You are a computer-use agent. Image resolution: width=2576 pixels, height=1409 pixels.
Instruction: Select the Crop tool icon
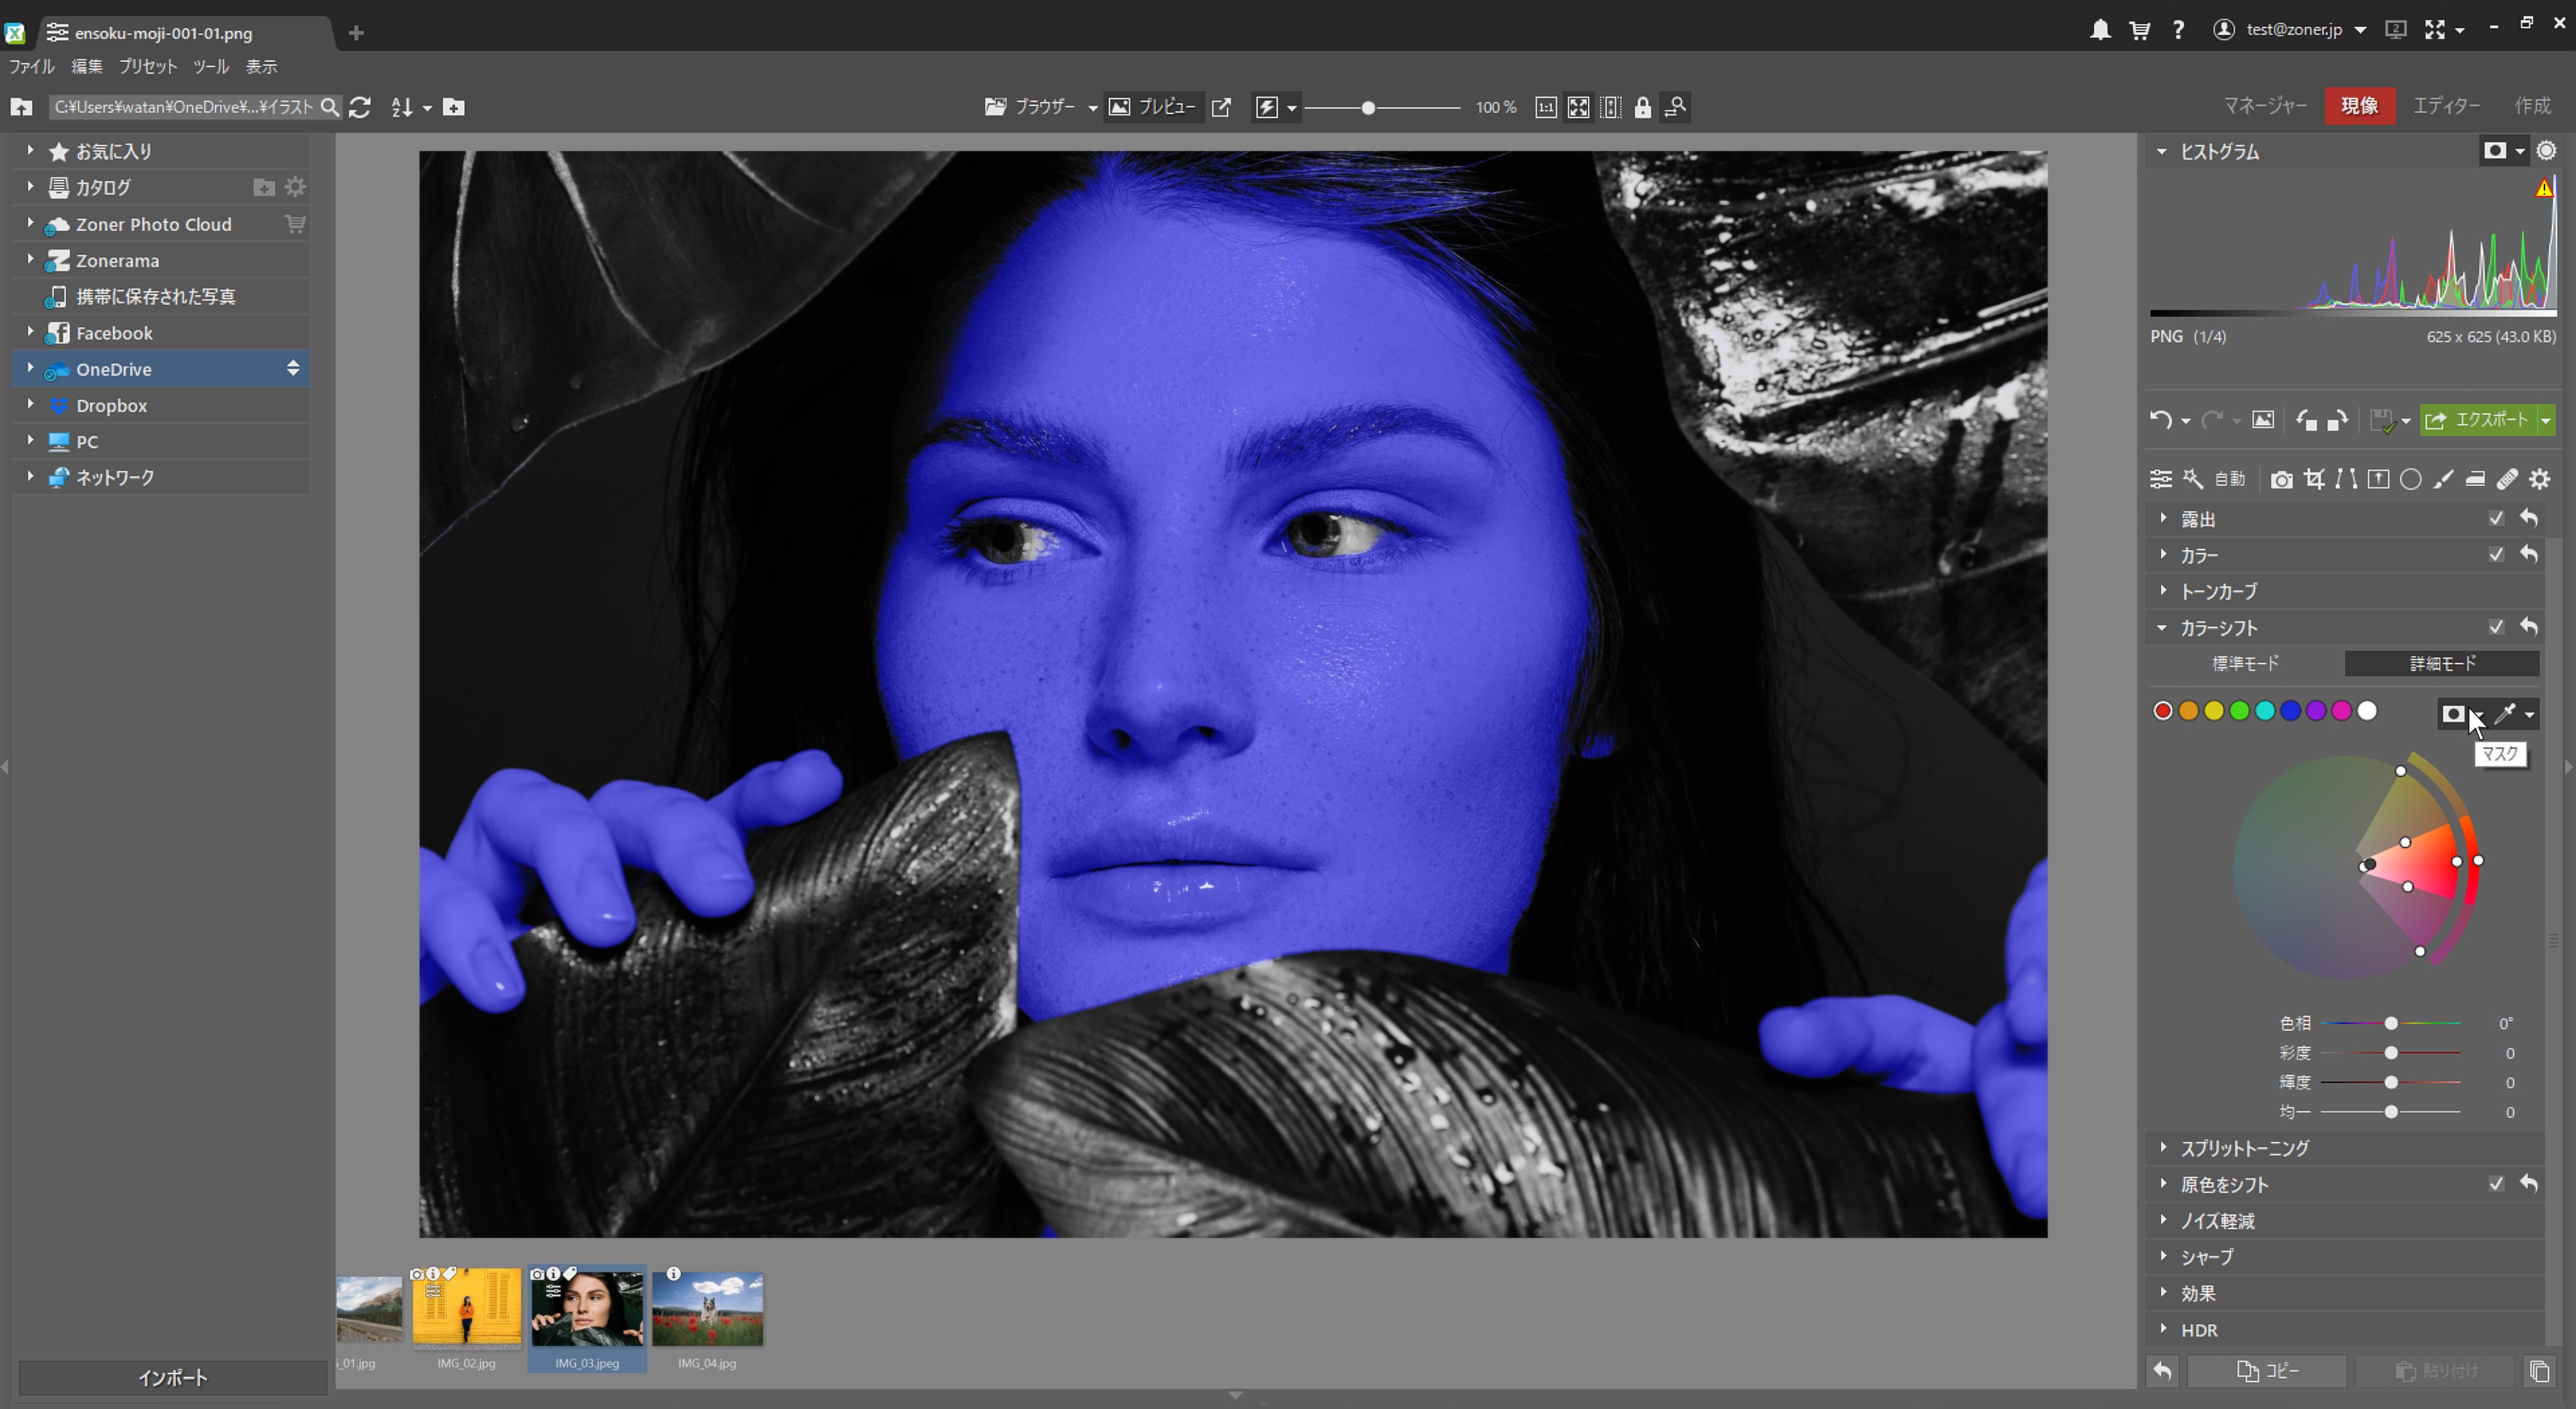[x=2314, y=479]
